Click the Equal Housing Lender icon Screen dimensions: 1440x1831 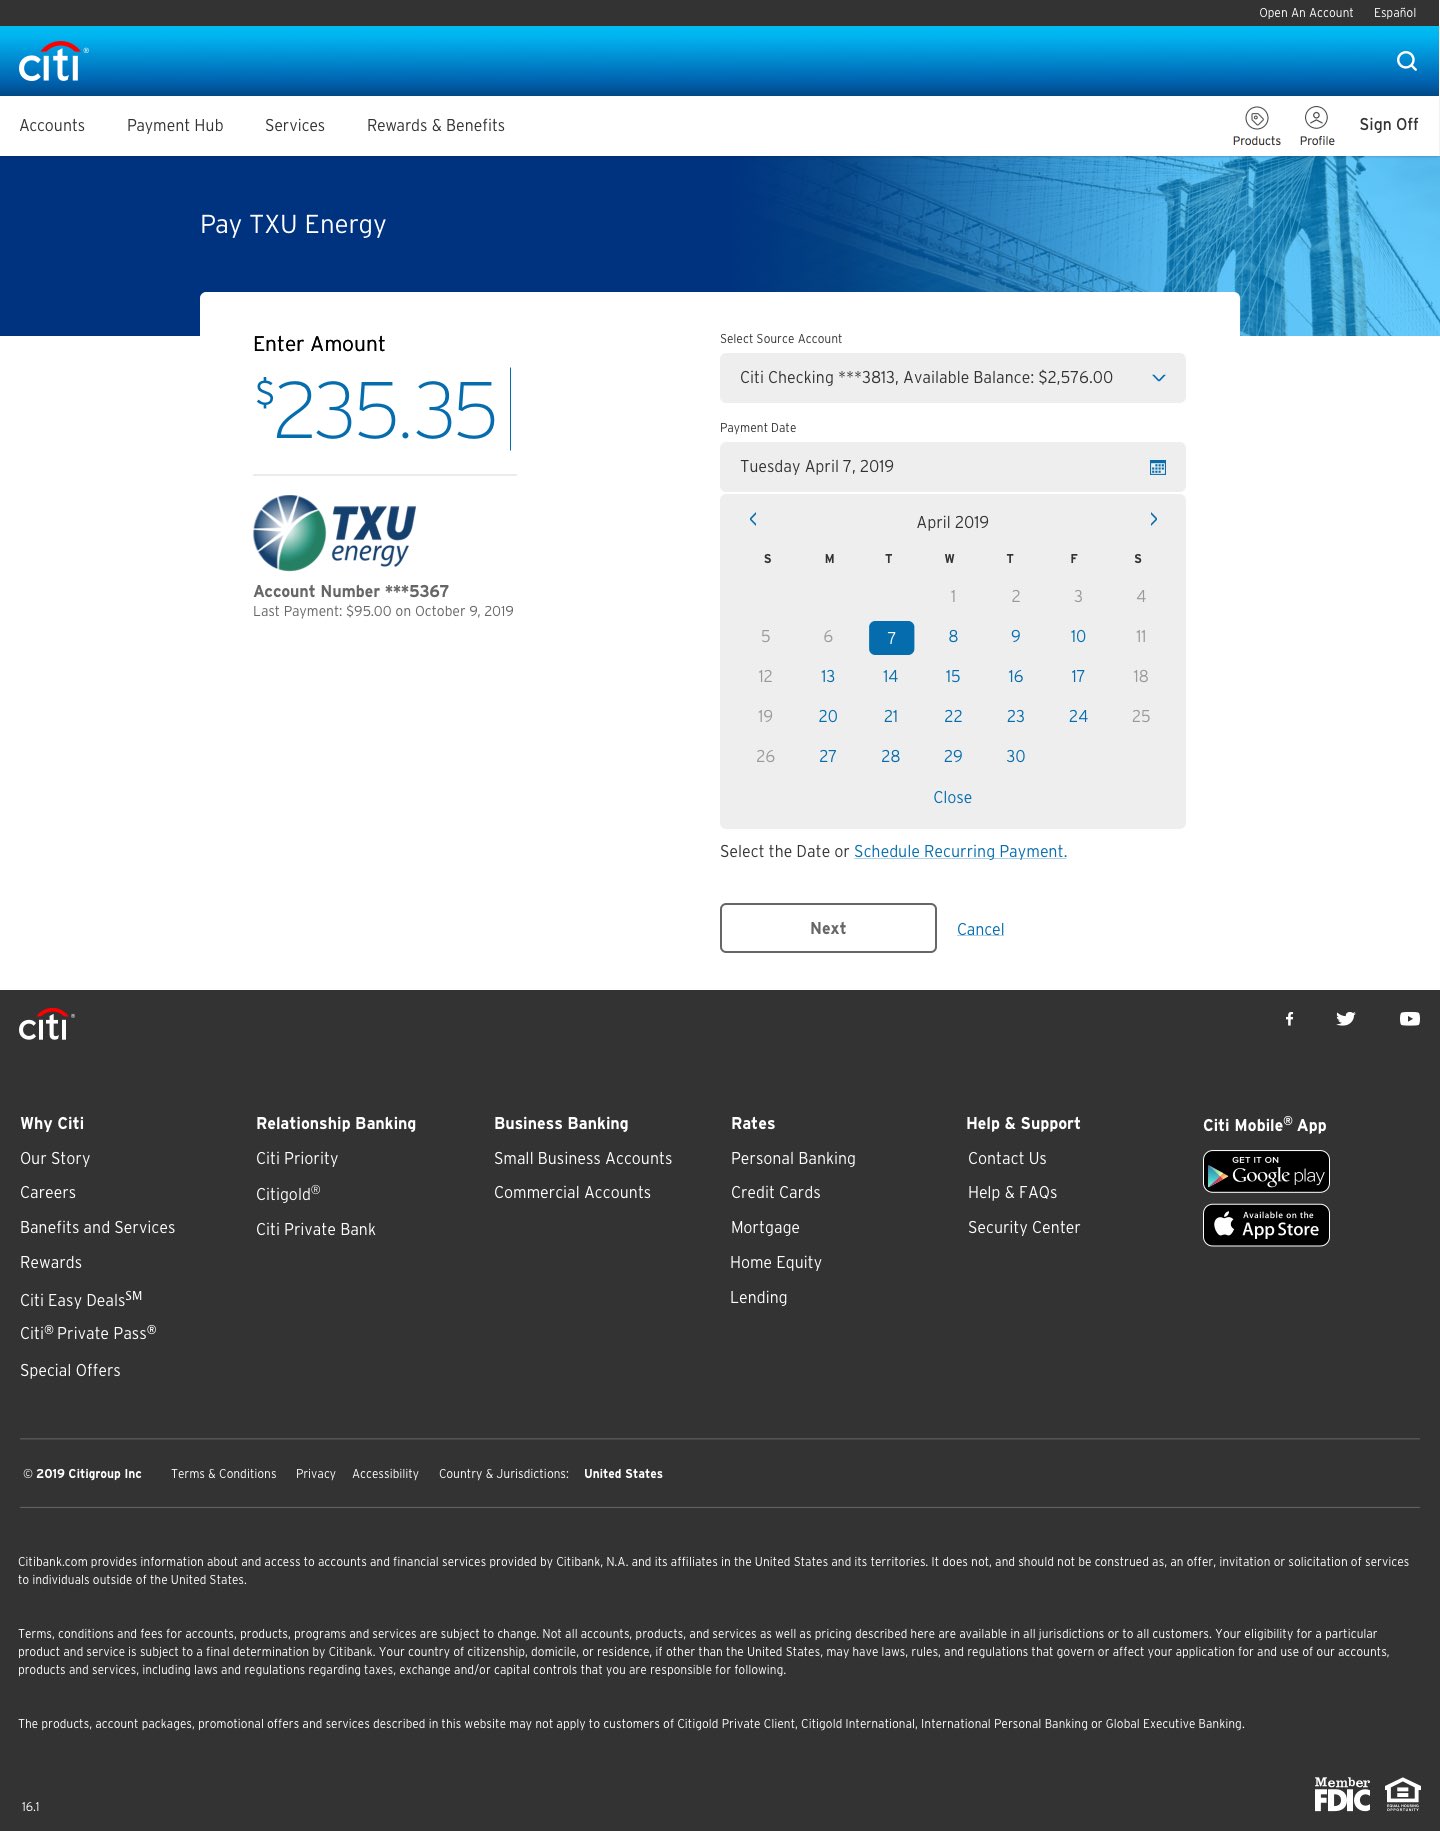(x=1403, y=1794)
